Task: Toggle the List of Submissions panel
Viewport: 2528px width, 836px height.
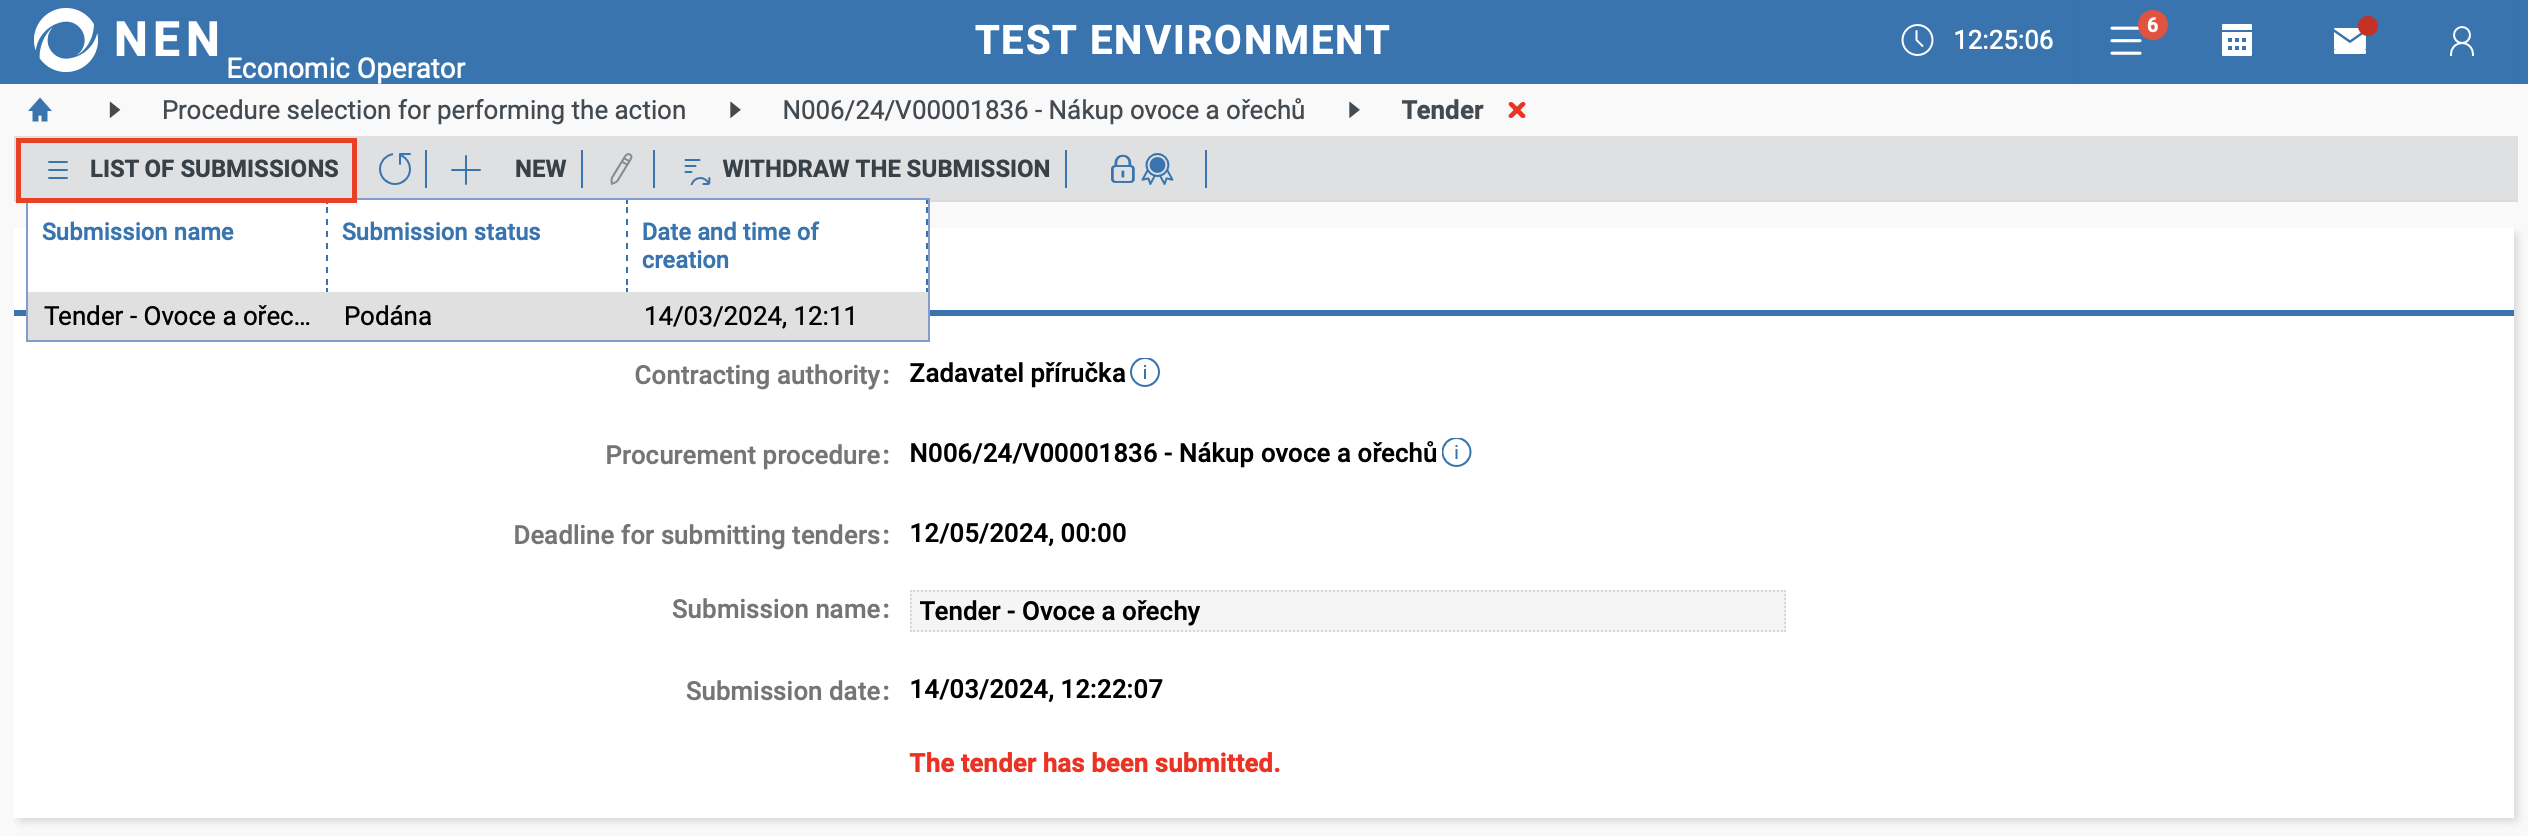Action: pyautogui.click(x=187, y=169)
